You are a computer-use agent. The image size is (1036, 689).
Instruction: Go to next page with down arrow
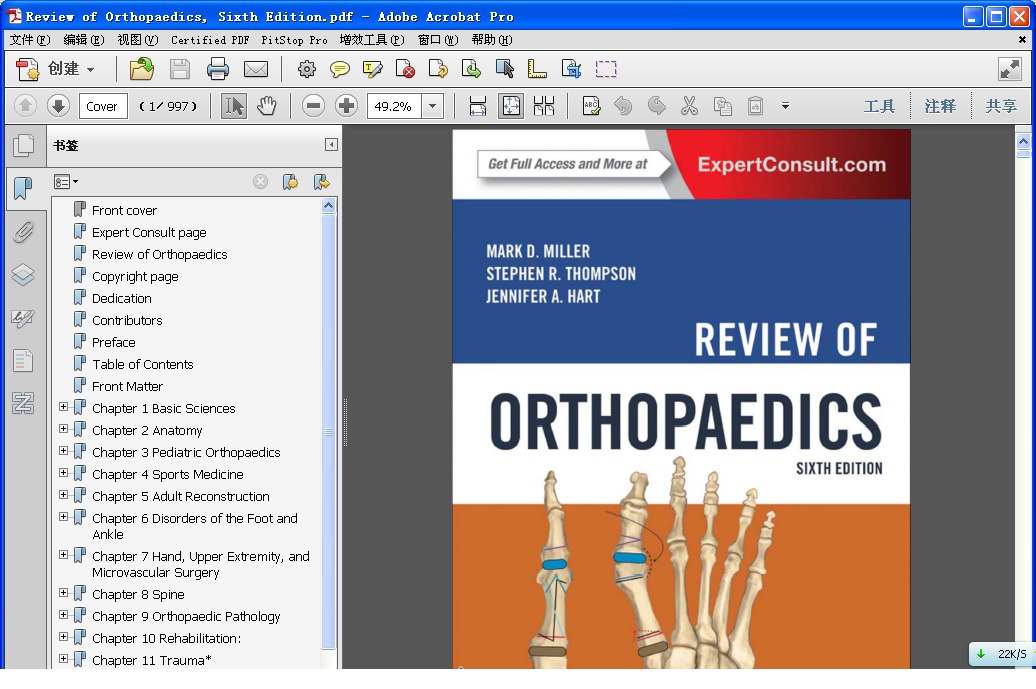[x=58, y=106]
